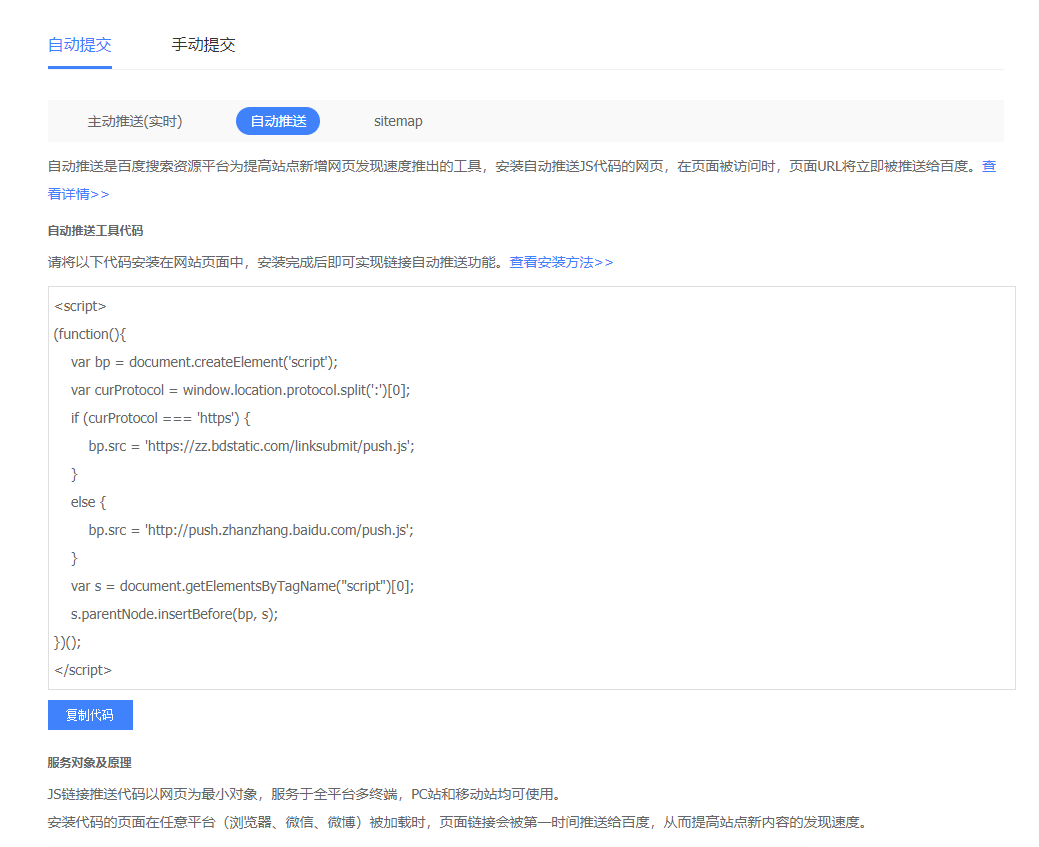Click the 查看安装方法>> link
This screenshot has width=1039, height=847.
tap(561, 262)
